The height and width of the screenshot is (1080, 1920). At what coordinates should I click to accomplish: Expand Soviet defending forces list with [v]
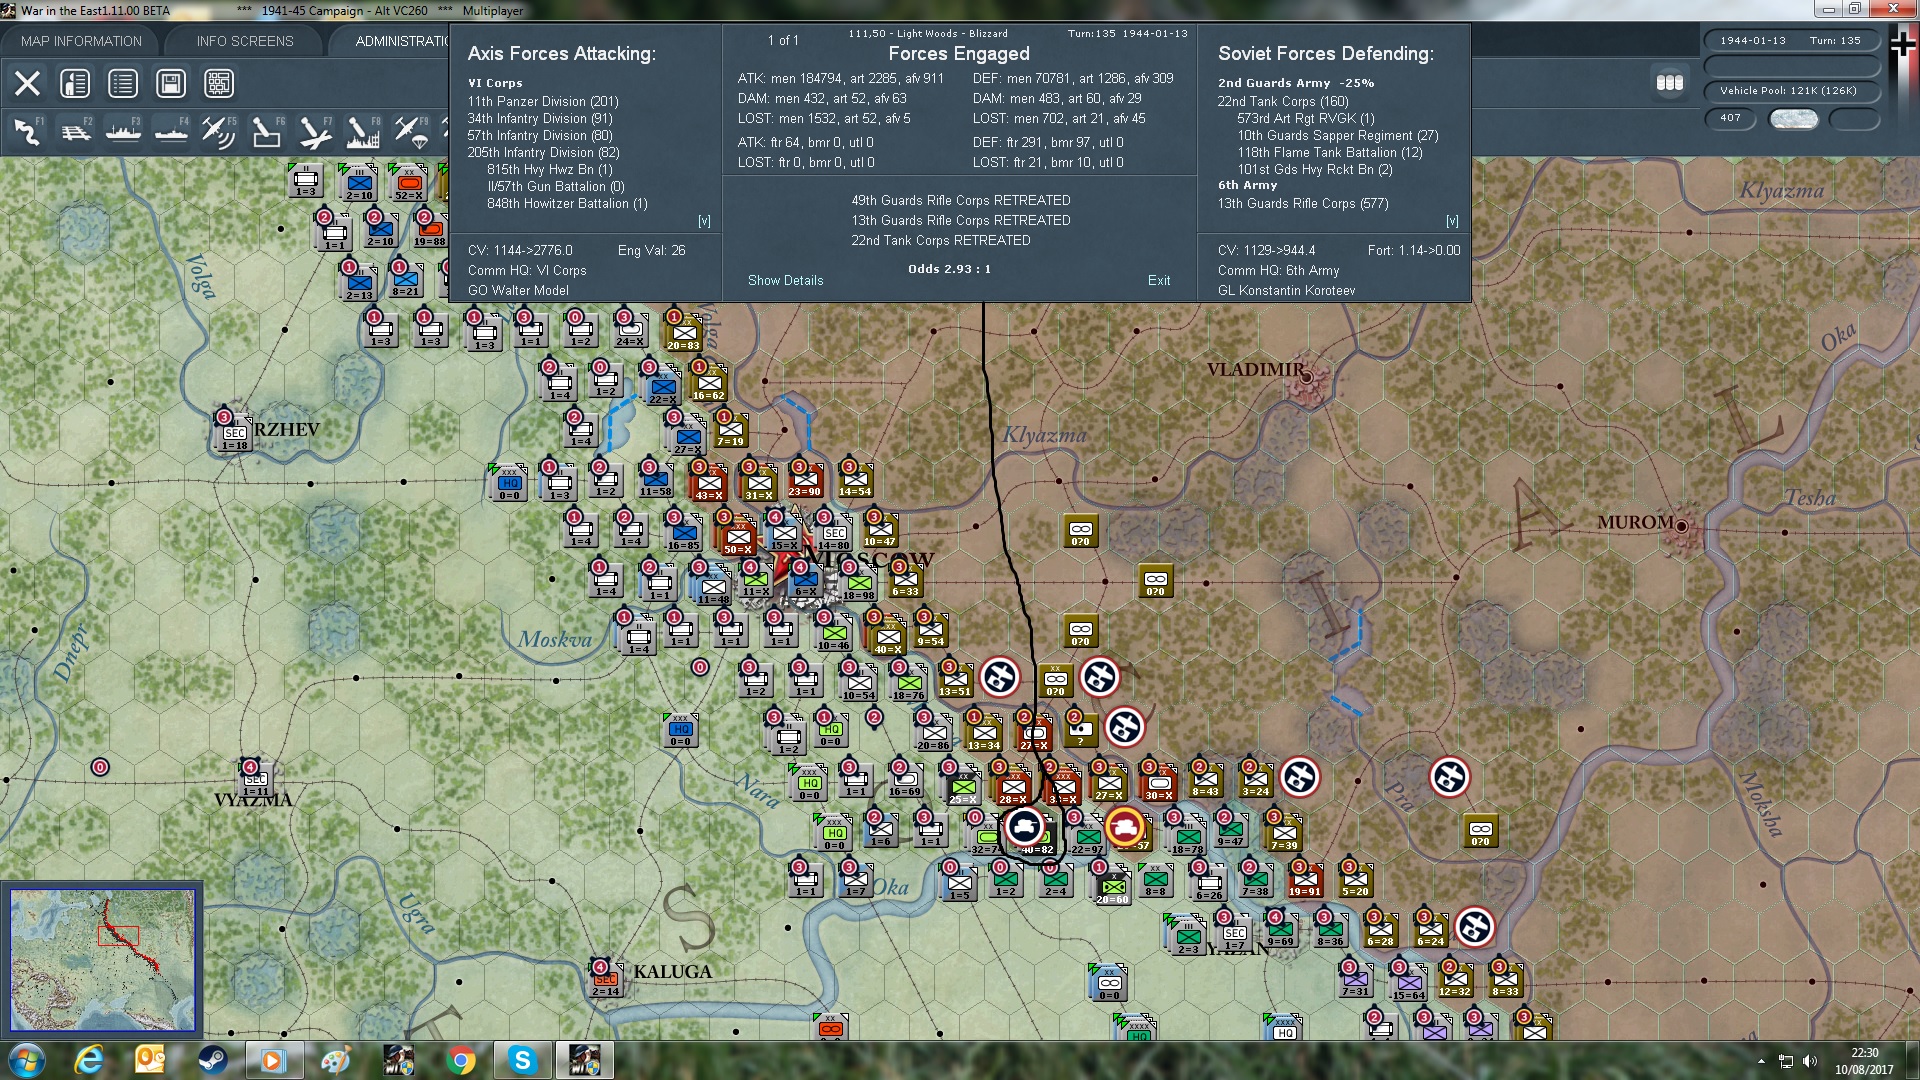tap(1452, 221)
